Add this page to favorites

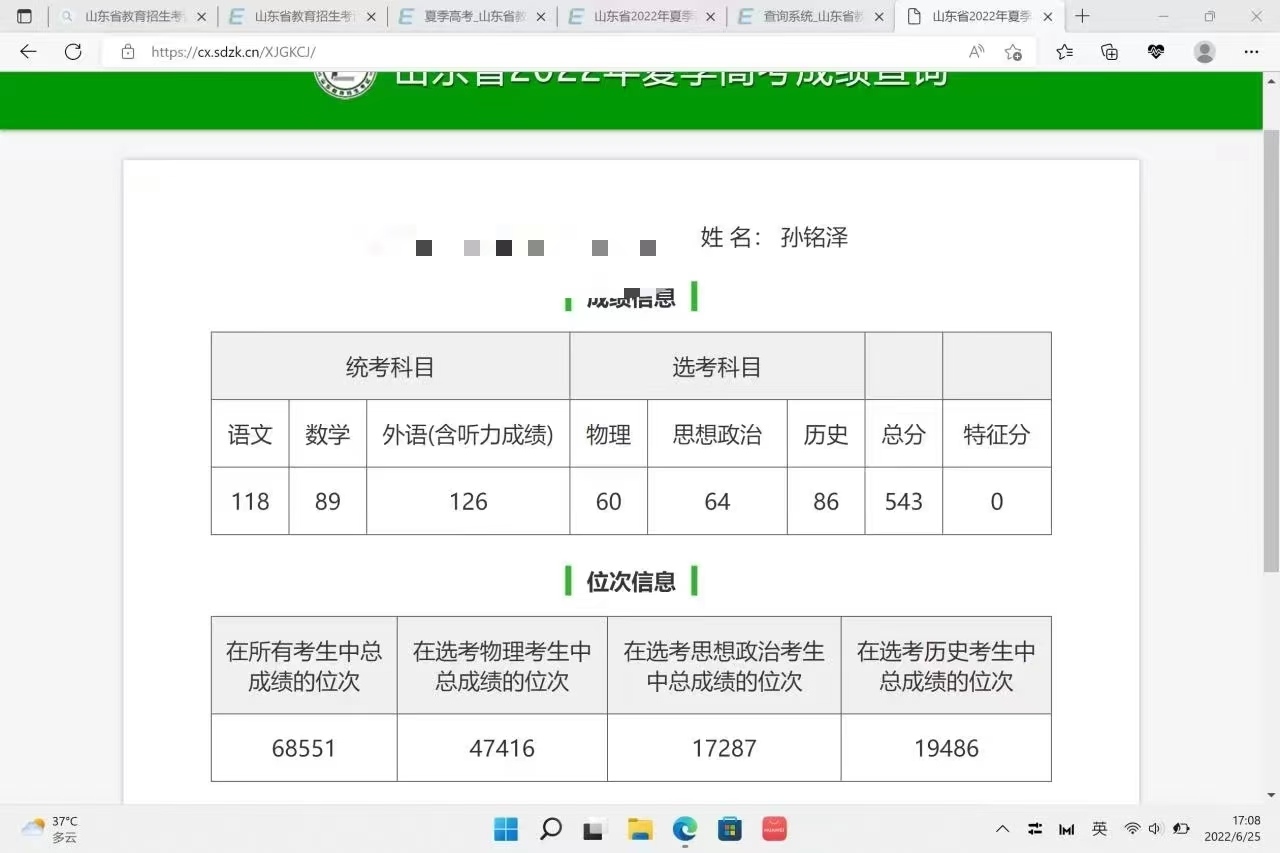click(x=1013, y=52)
